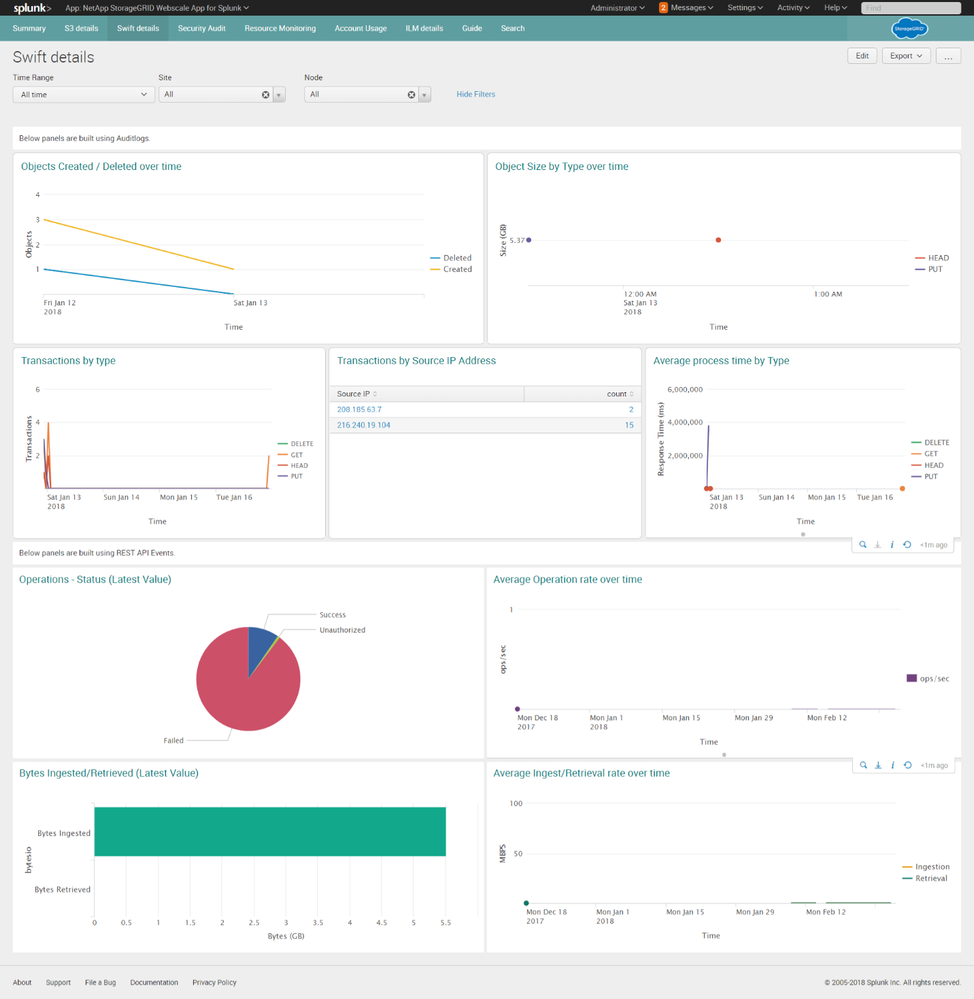Image resolution: width=974 pixels, height=999 pixels.
Task: Click the StorageGRID cloud logo
Action: [x=909, y=29]
